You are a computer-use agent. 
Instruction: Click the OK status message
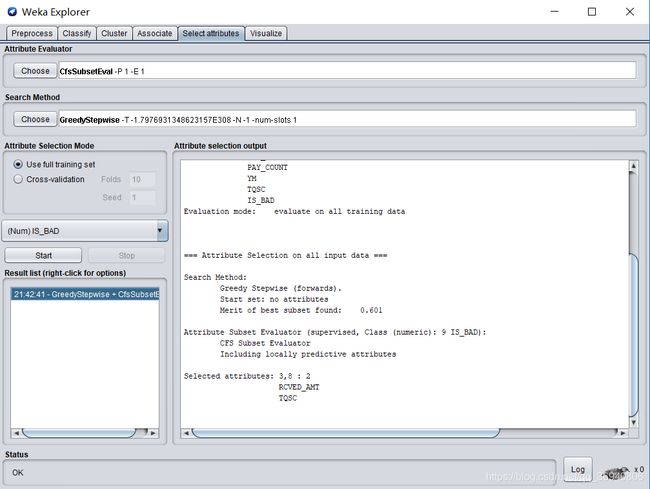click(18, 472)
